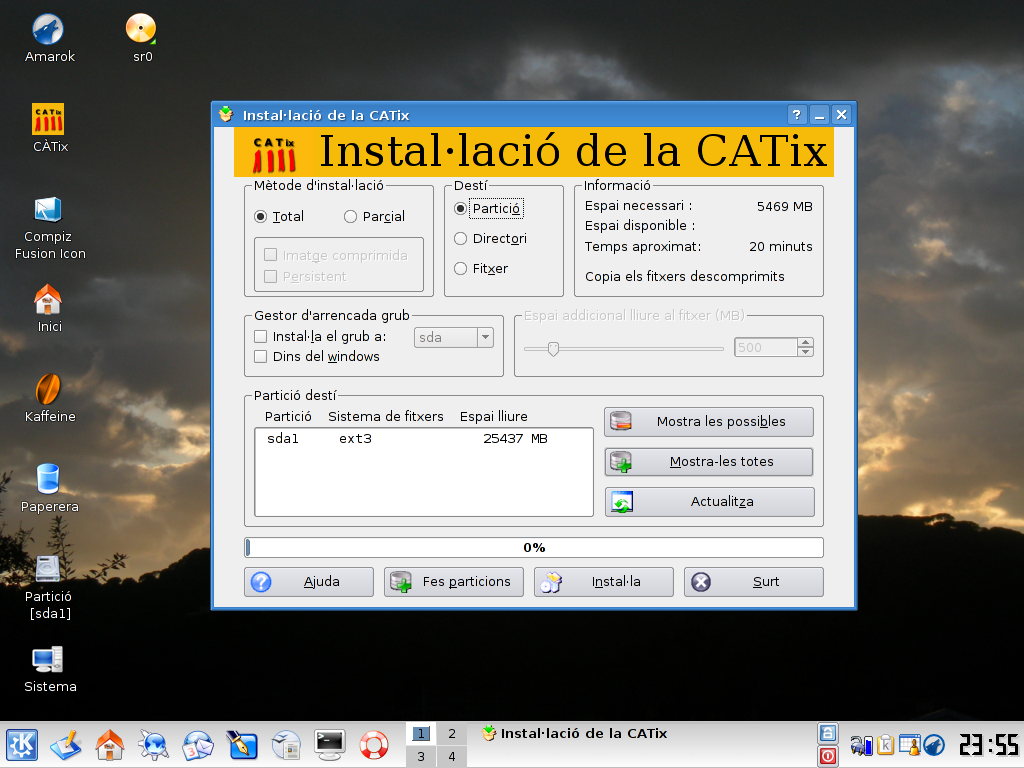This screenshot has width=1024, height=768.
Task: Click the Partició column header
Action: coord(288,416)
